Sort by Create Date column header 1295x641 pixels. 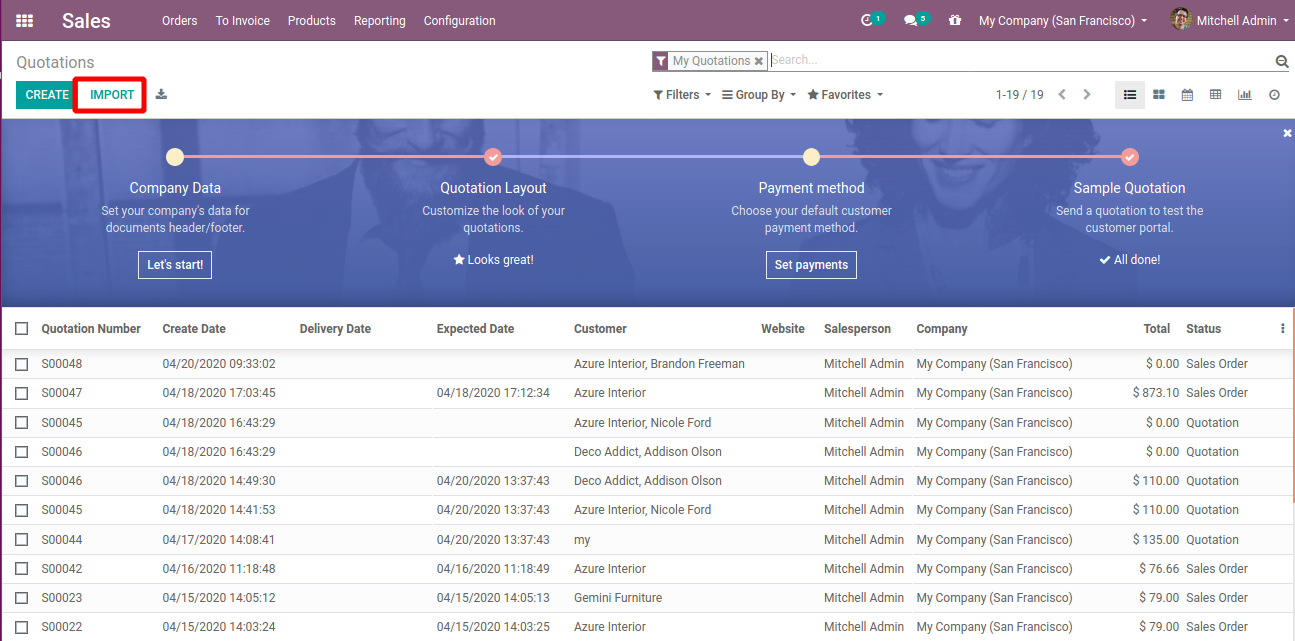coord(194,329)
